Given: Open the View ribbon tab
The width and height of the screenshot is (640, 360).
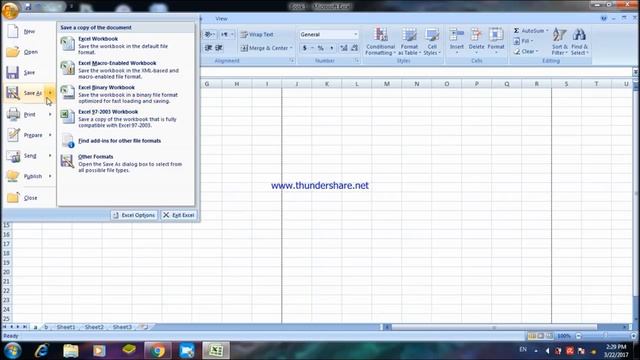Looking at the screenshot, I should [x=221, y=19].
